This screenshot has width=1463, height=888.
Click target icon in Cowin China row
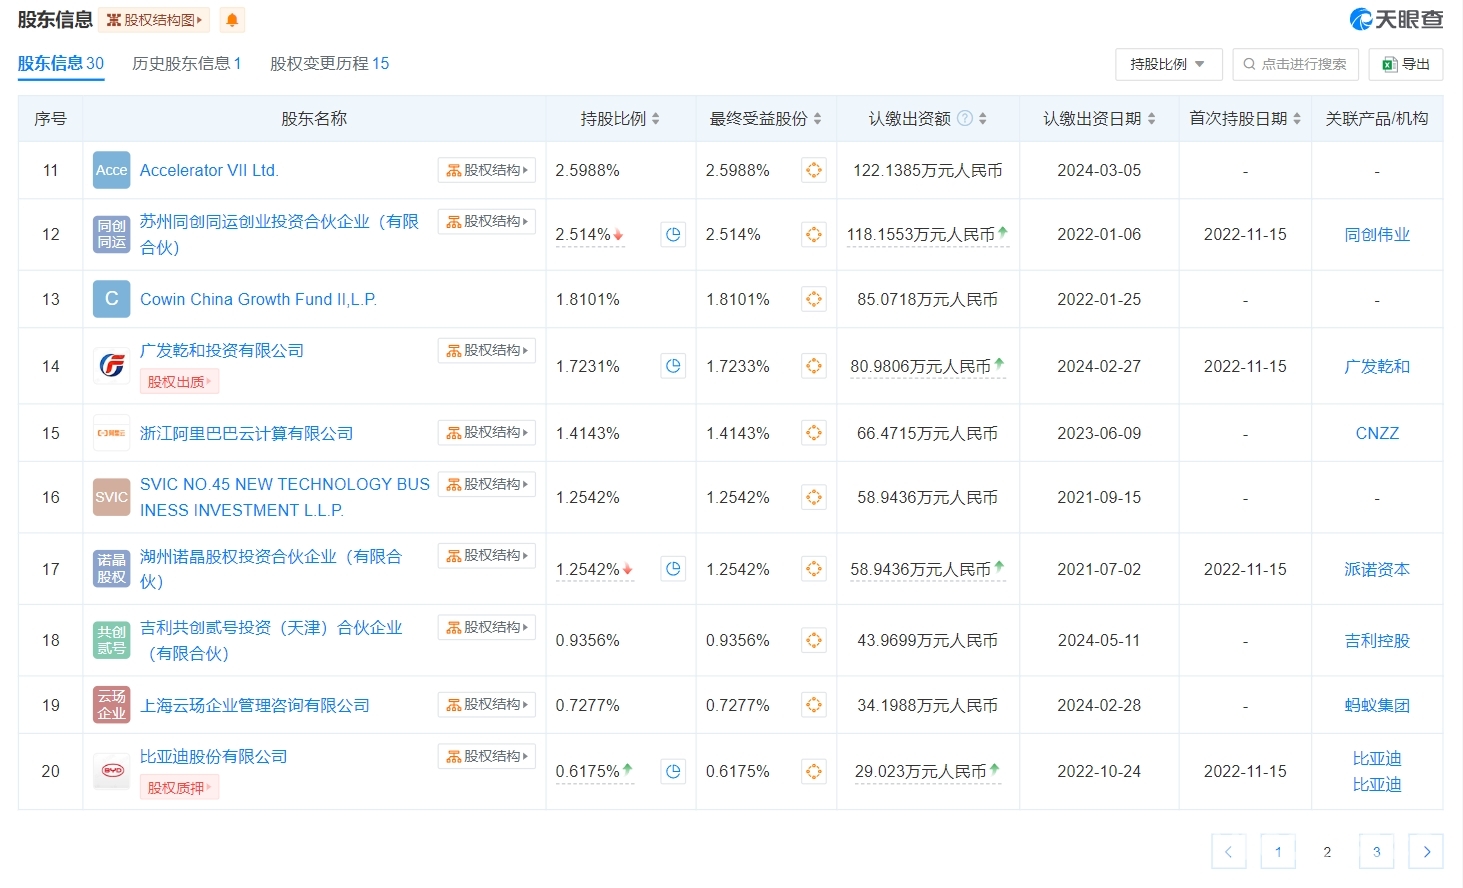[814, 299]
